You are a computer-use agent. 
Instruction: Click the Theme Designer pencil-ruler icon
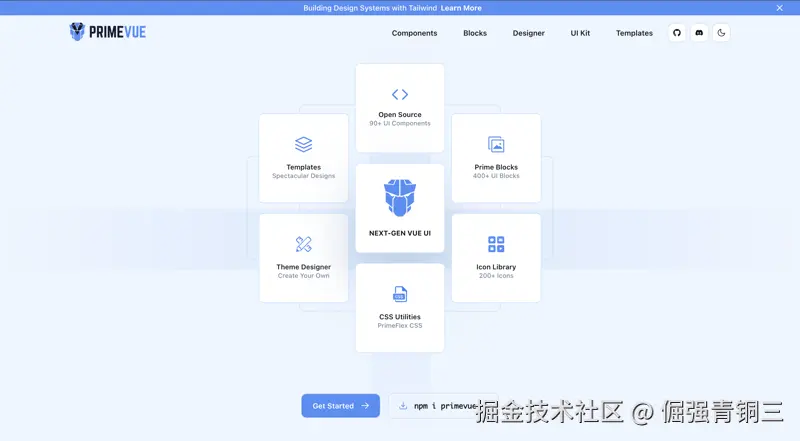tap(304, 244)
